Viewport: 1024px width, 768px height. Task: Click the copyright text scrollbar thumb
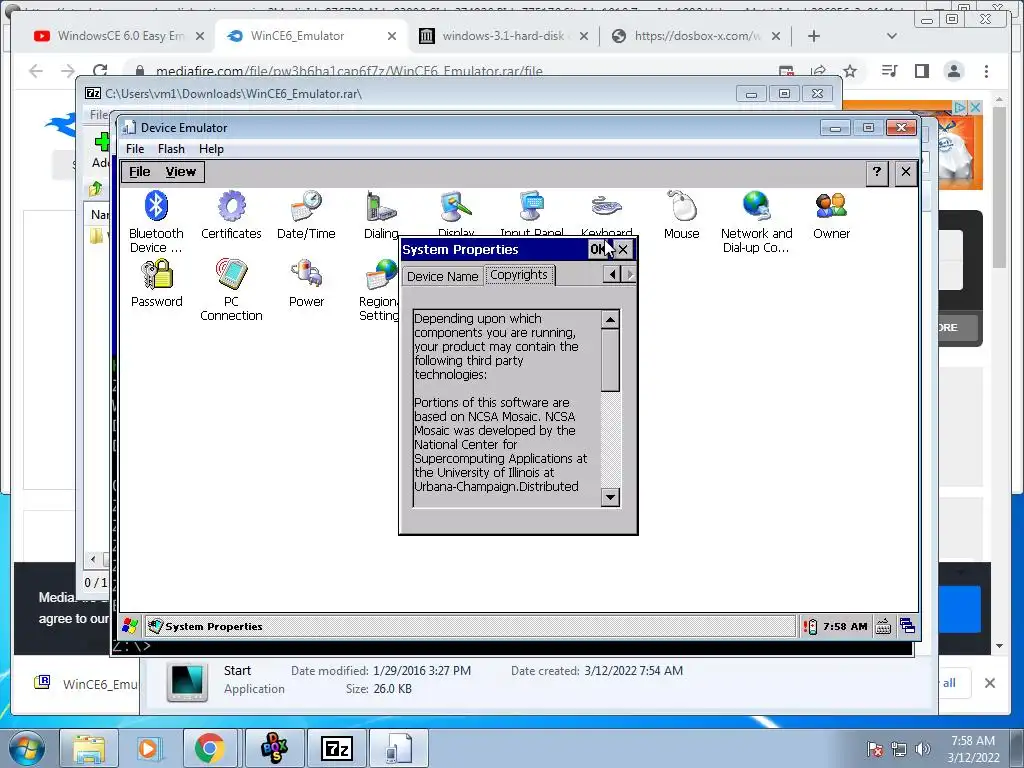[610, 360]
